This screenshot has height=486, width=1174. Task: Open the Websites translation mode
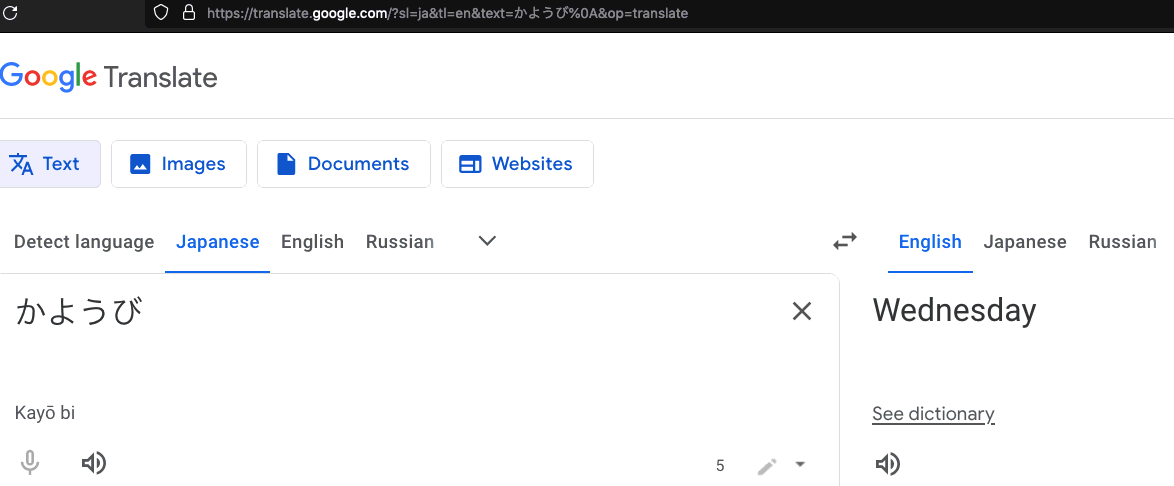pos(517,164)
